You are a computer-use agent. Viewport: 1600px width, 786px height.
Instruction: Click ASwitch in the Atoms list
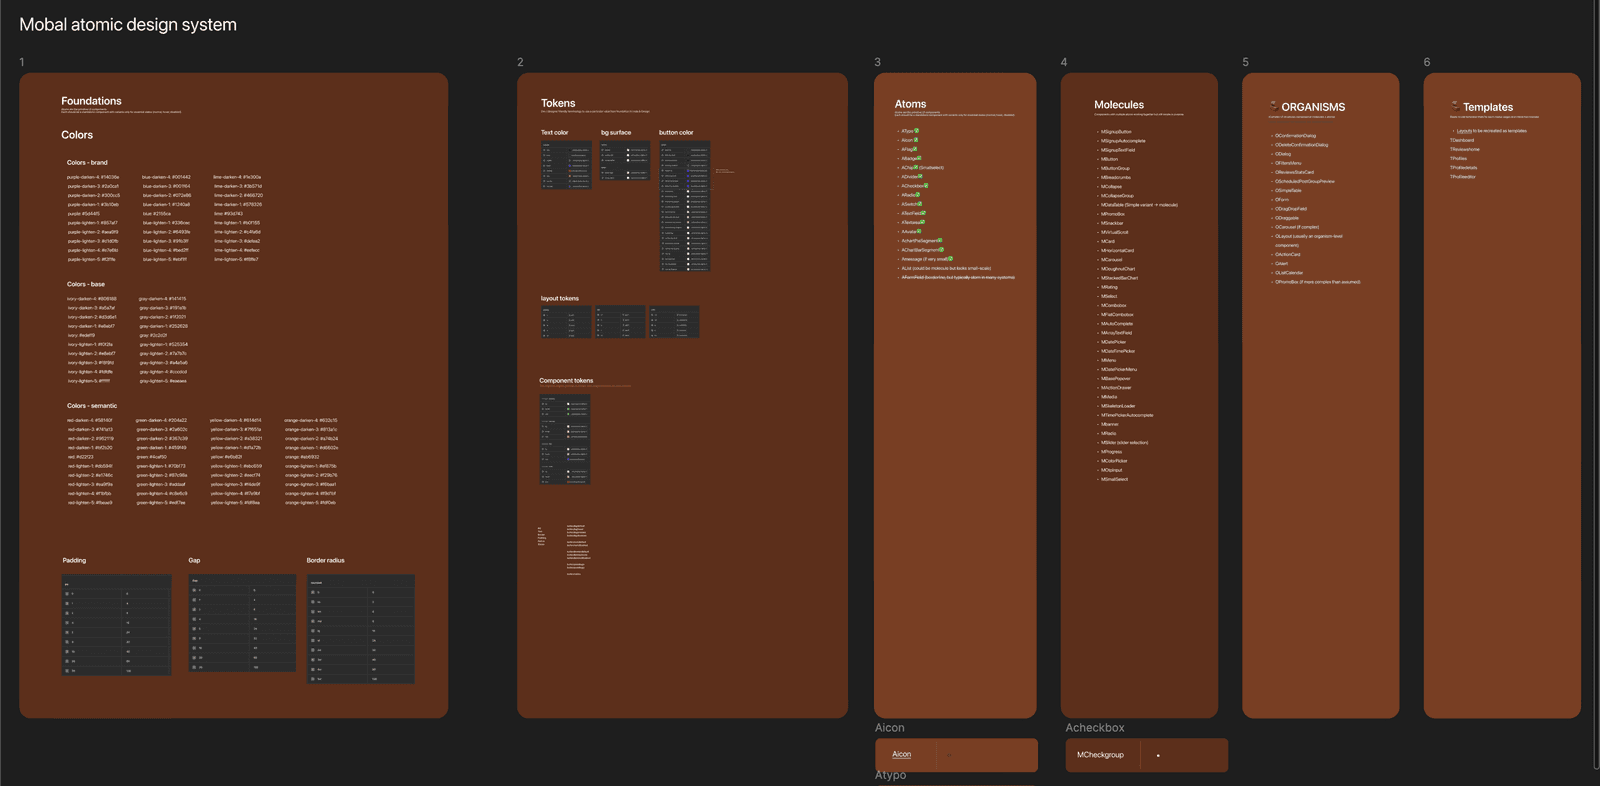click(x=910, y=204)
